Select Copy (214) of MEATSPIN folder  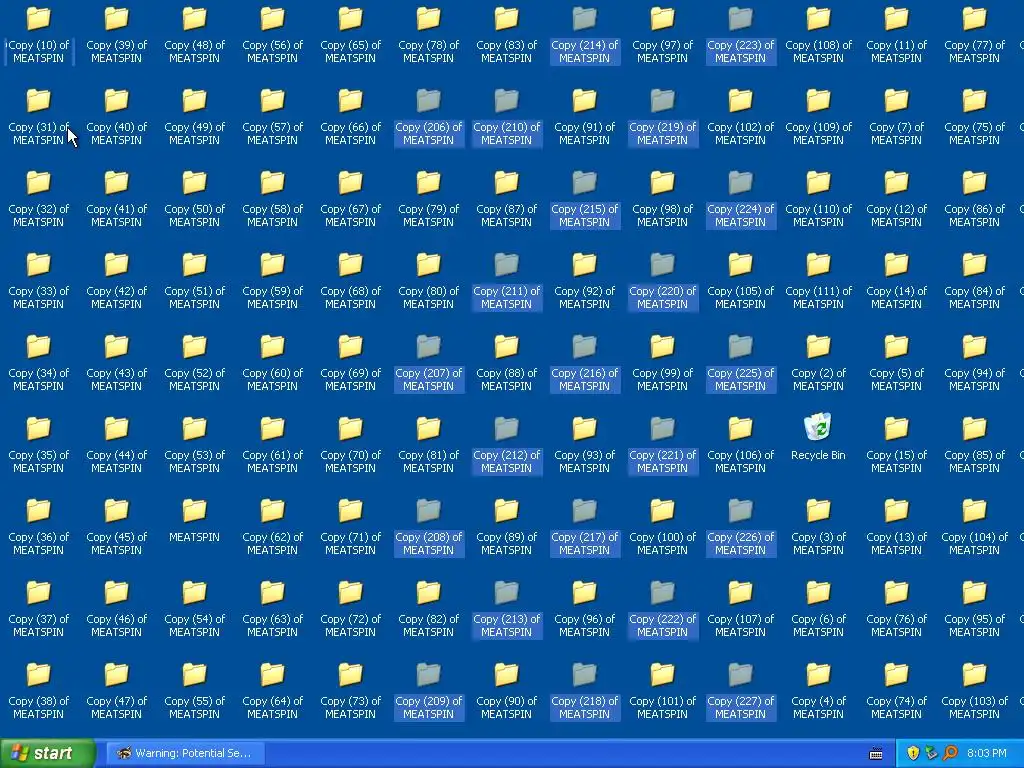click(584, 34)
